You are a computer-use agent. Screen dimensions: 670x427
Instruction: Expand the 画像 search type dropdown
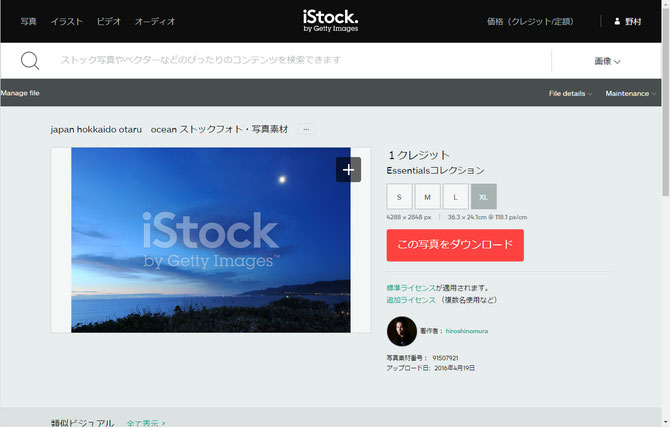607,61
